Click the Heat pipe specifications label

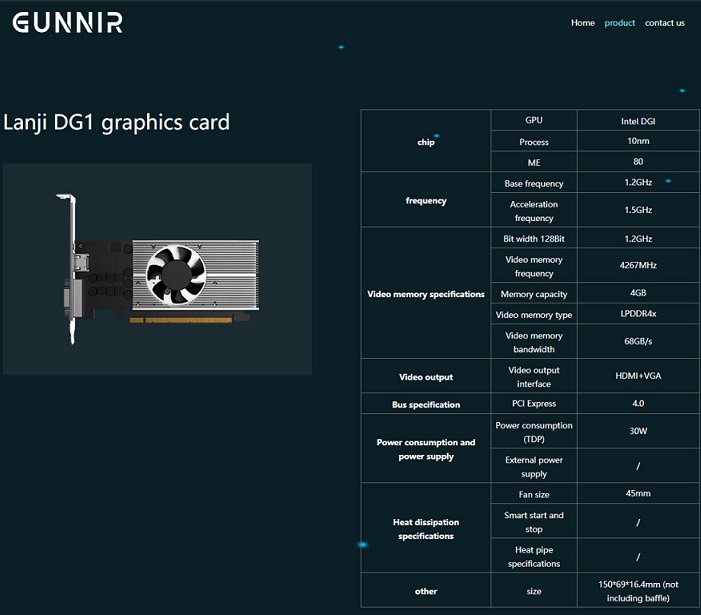pos(534,556)
